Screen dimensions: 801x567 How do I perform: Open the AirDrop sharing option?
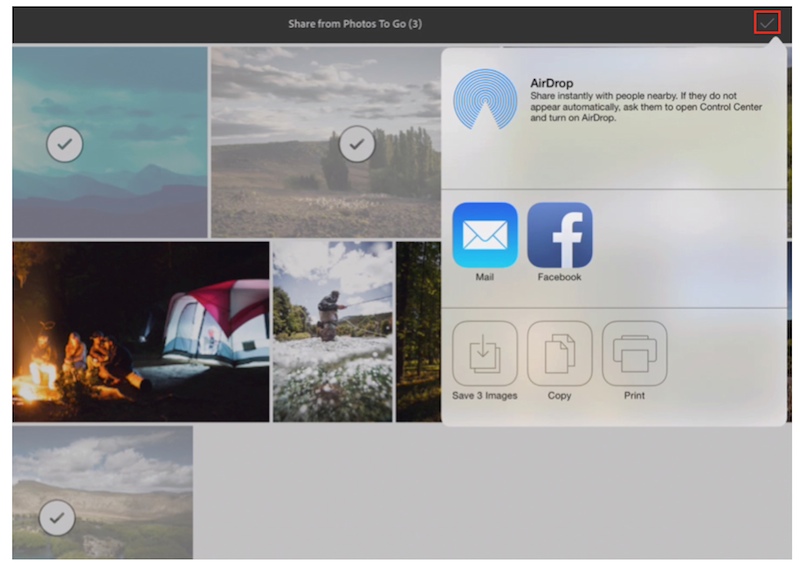pos(485,99)
